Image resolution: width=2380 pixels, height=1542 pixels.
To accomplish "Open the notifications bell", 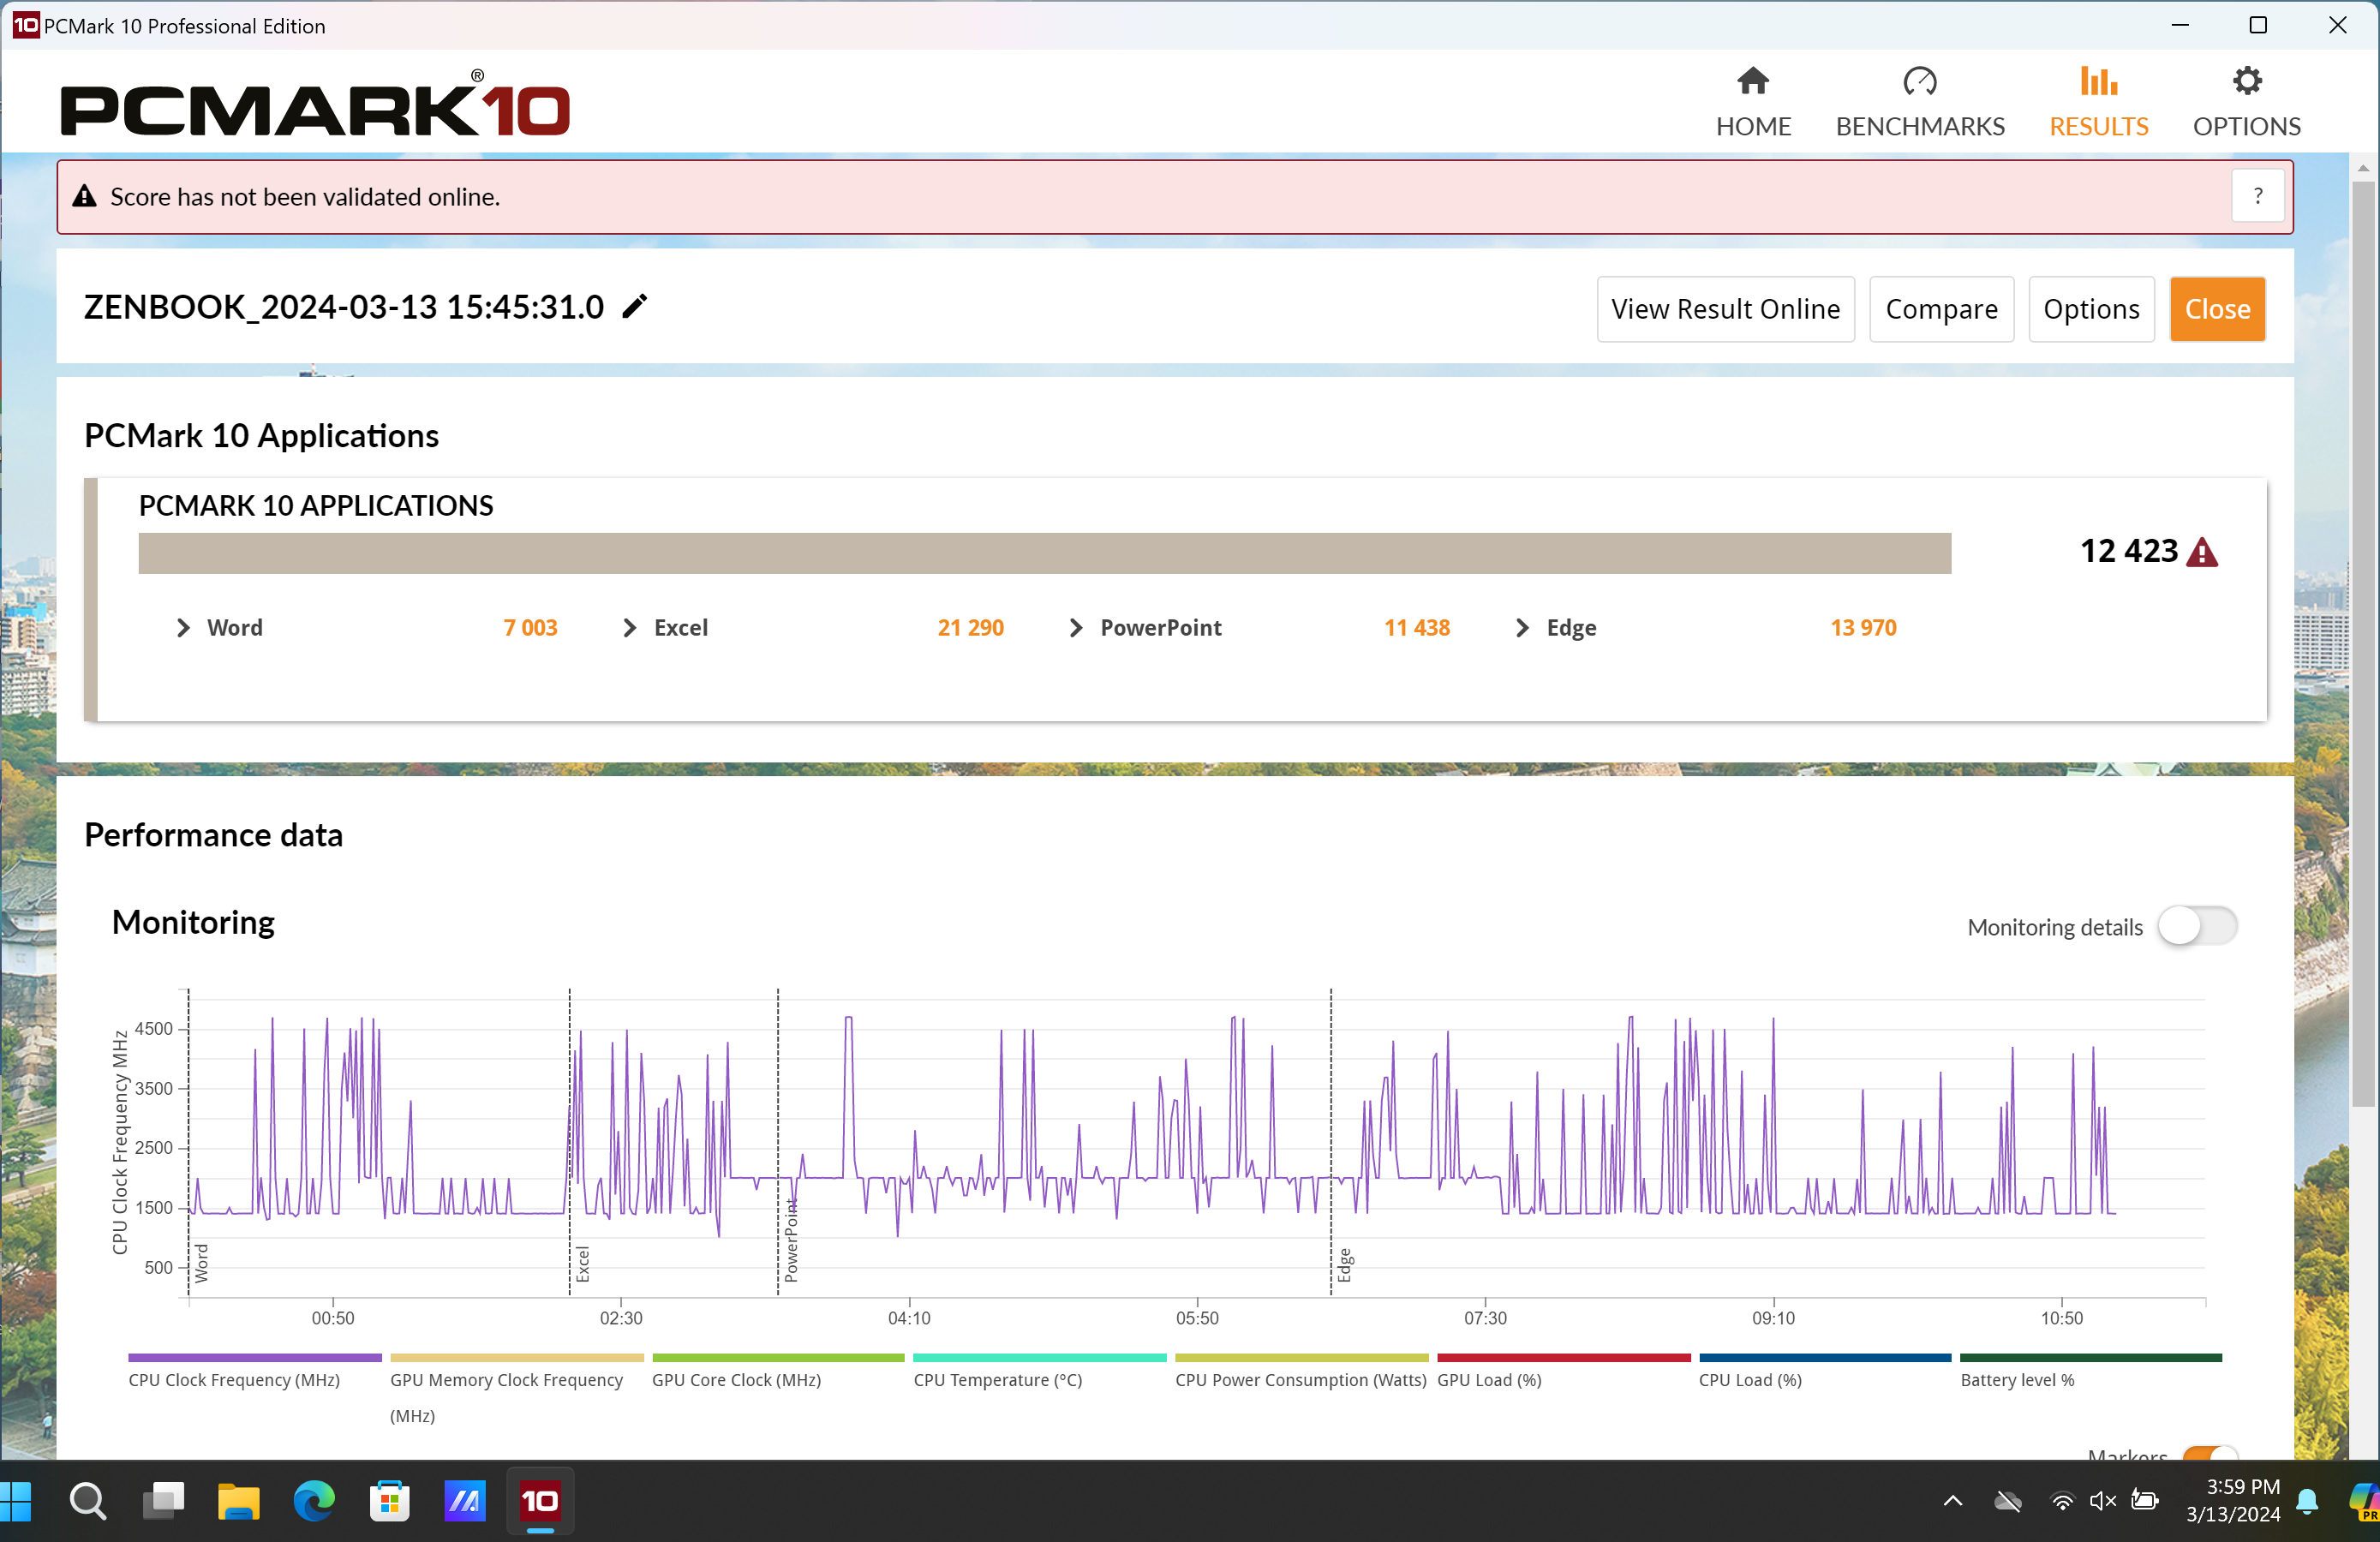I will pyautogui.click(x=2308, y=1501).
